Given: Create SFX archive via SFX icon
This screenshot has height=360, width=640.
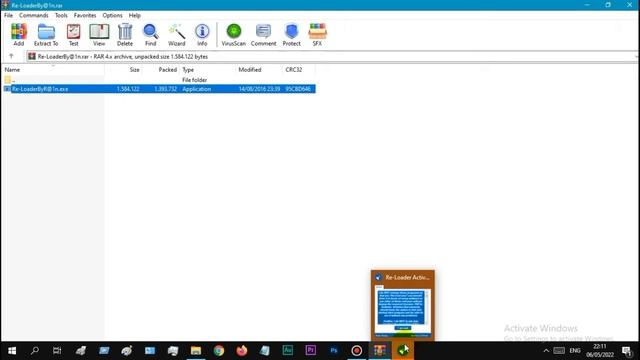Looking at the screenshot, I should pos(317,35).
